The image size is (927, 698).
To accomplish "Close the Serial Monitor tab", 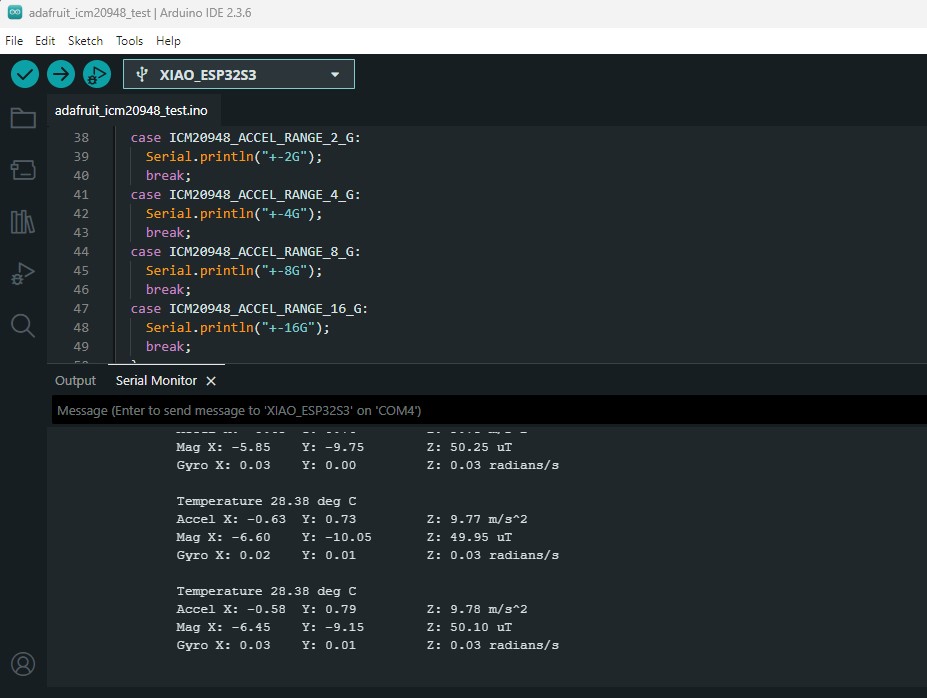I will pyautogui.click(x=211, y=381).
